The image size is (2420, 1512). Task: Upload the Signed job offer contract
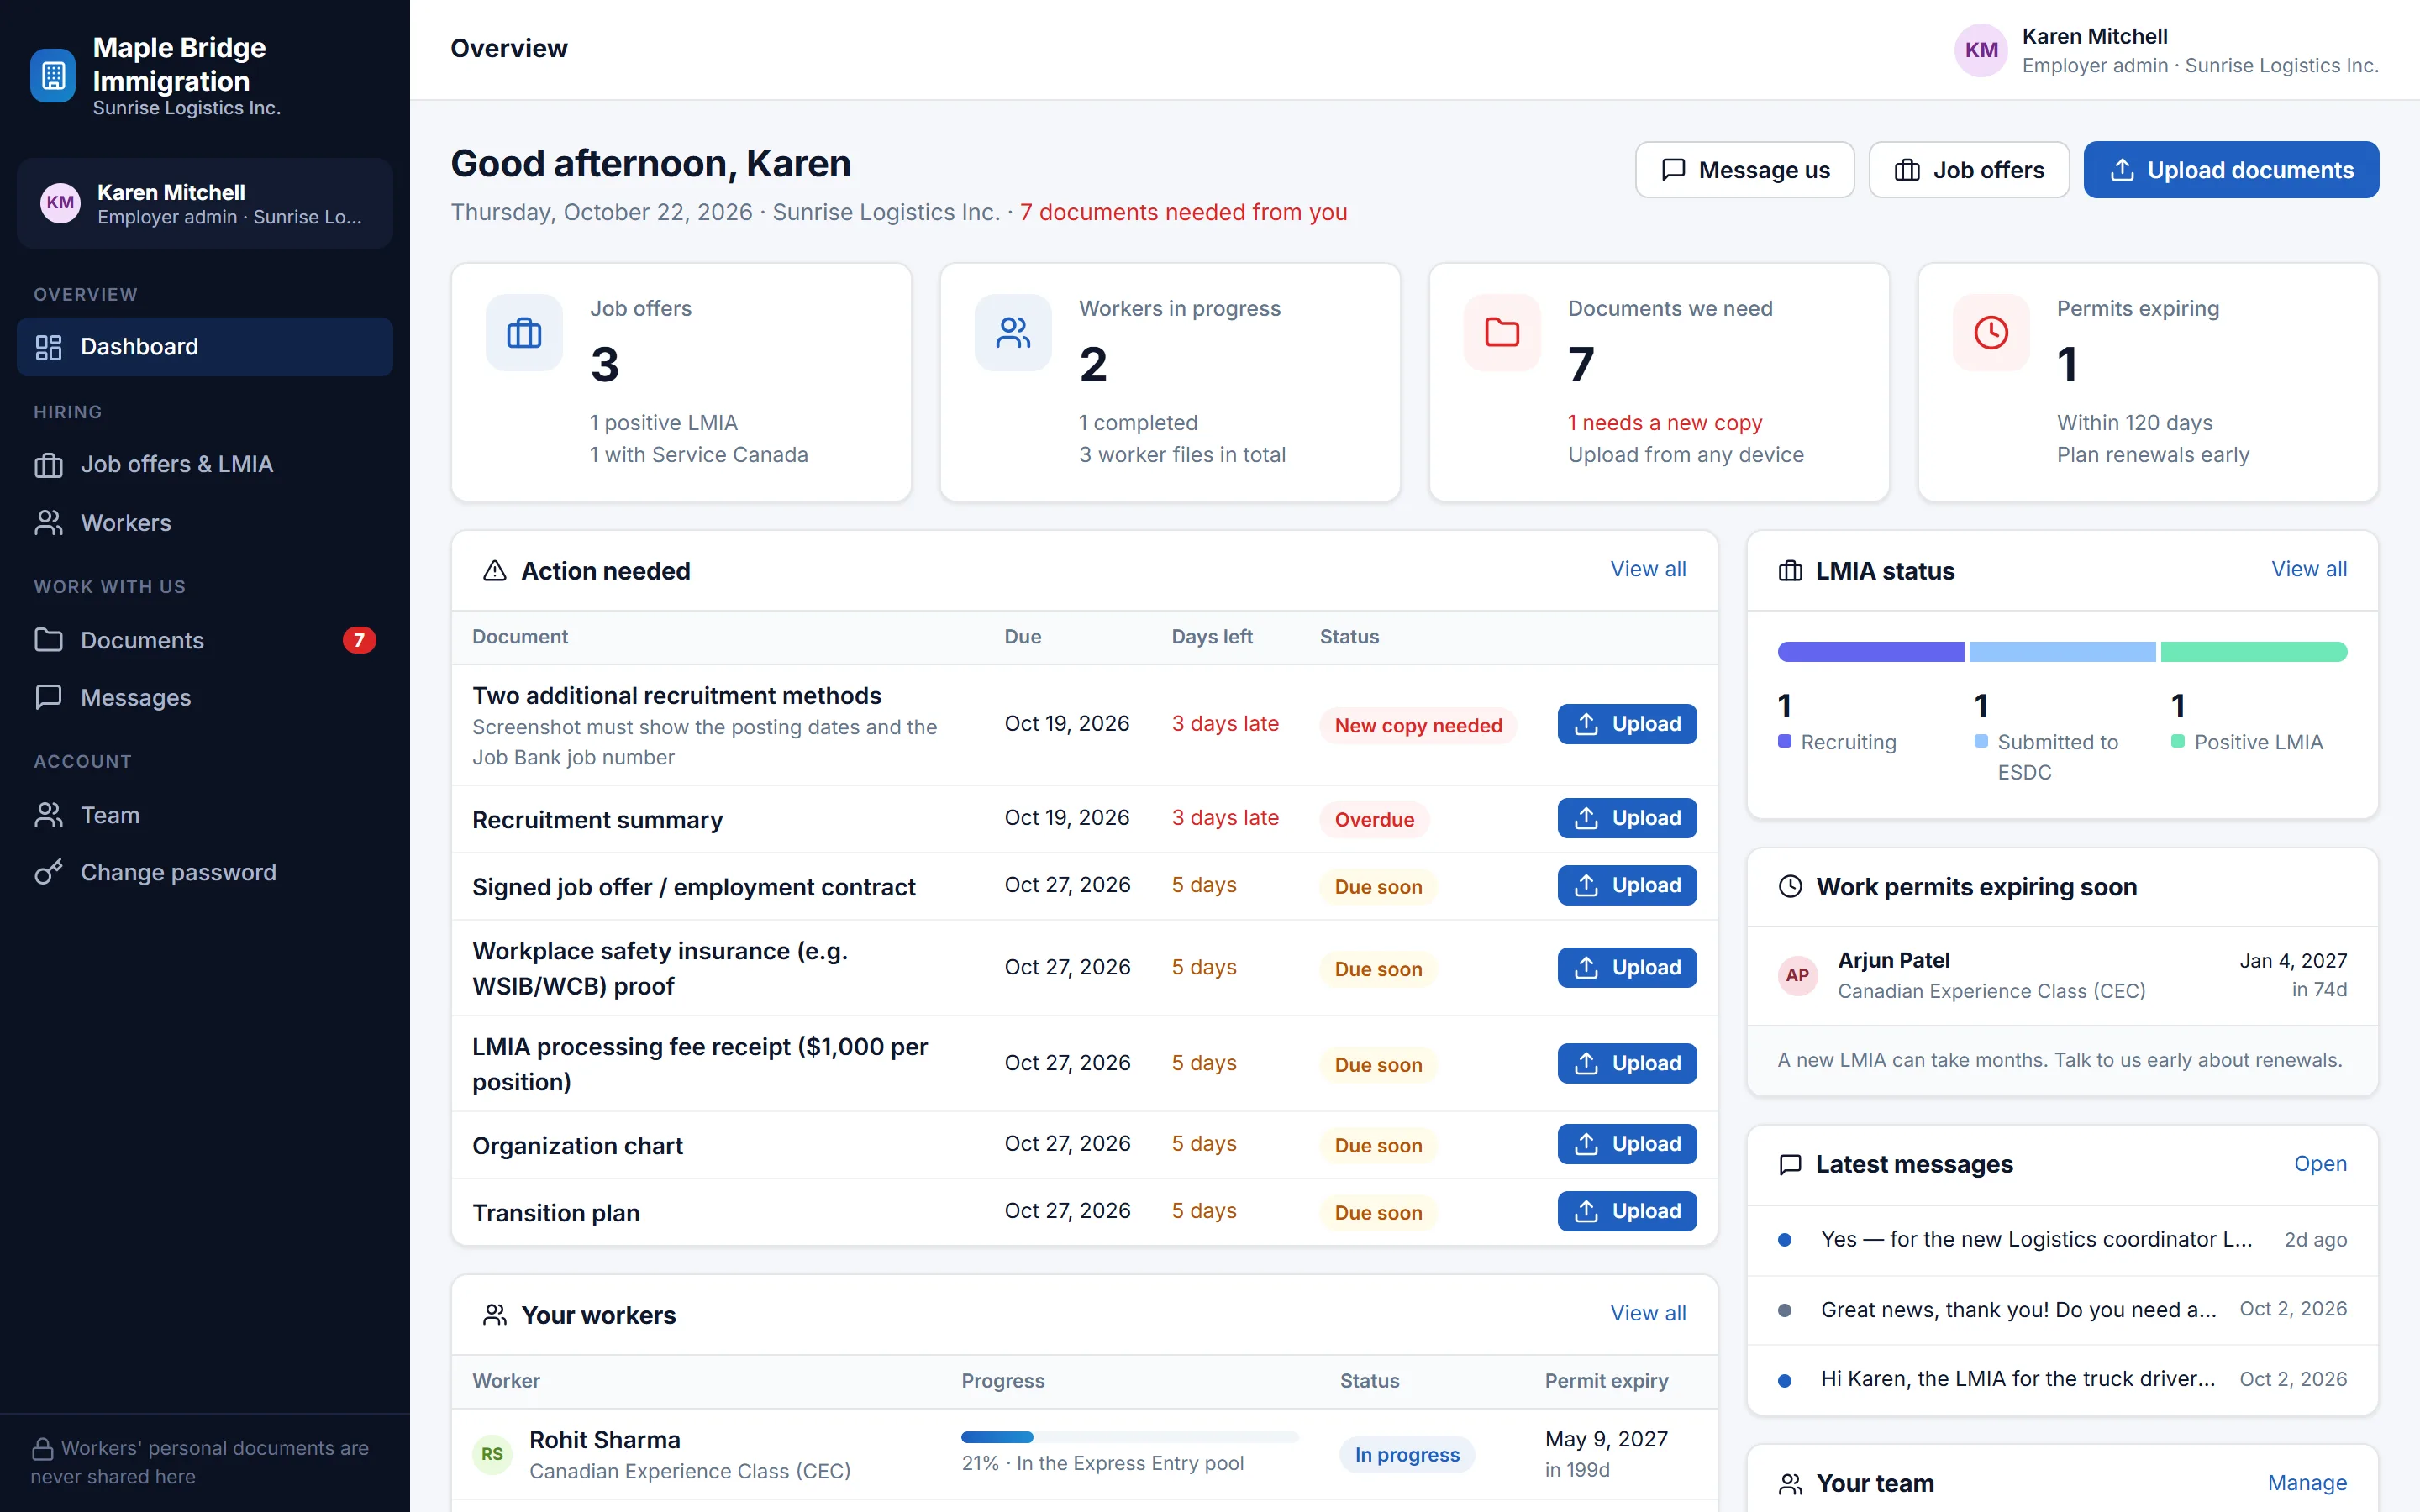pos(1627,885)
